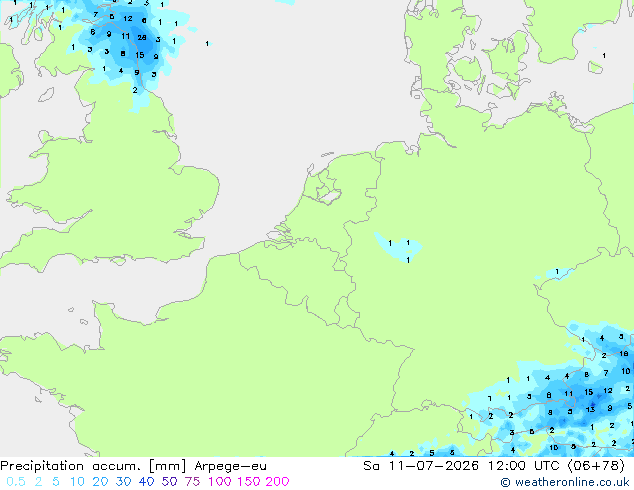634x490 pixels.
Task: Click the 'Sa 11-07-2026' date text
Action: [421, 466]
